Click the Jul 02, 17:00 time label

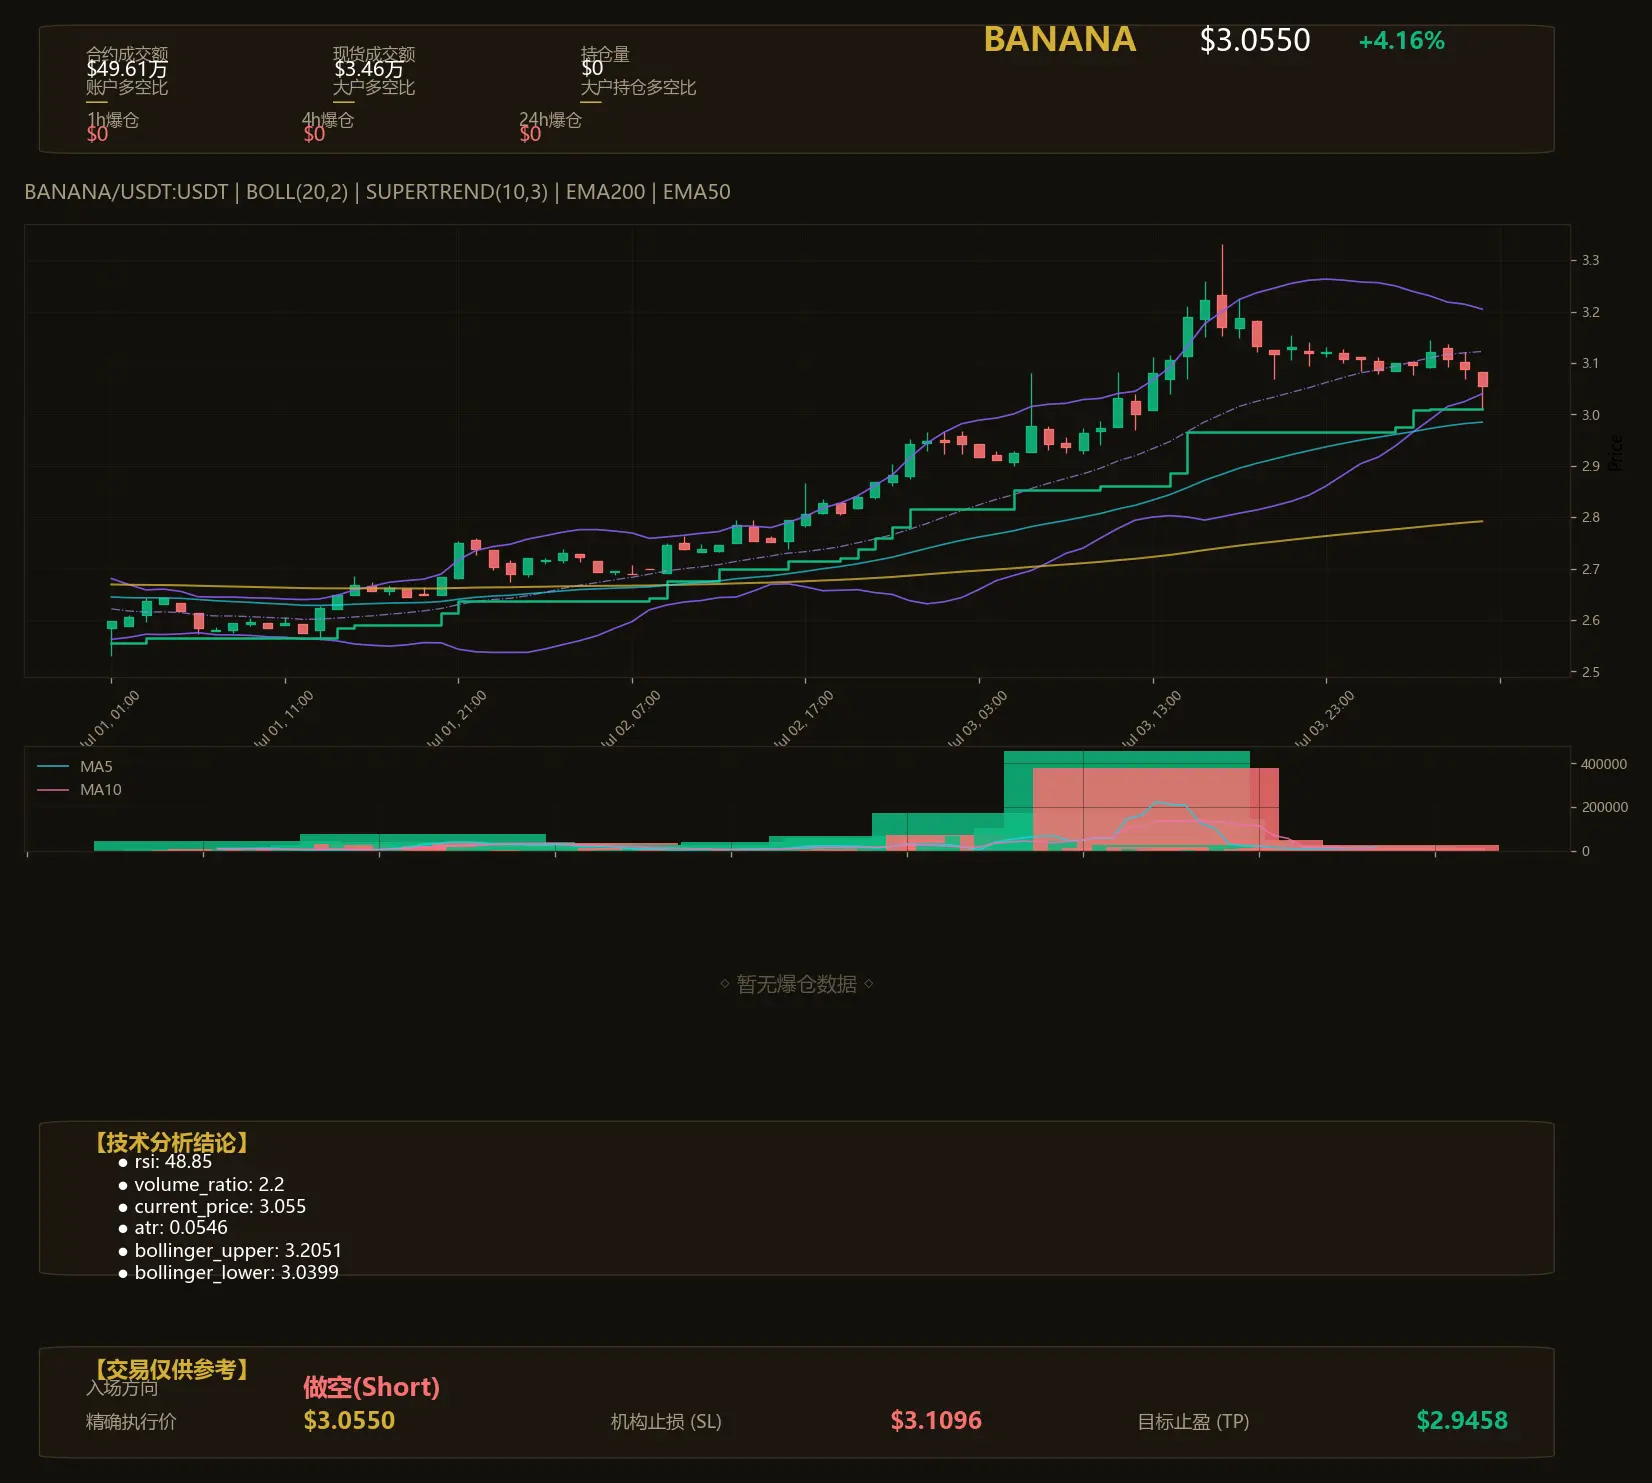click(x=804, y=719)
